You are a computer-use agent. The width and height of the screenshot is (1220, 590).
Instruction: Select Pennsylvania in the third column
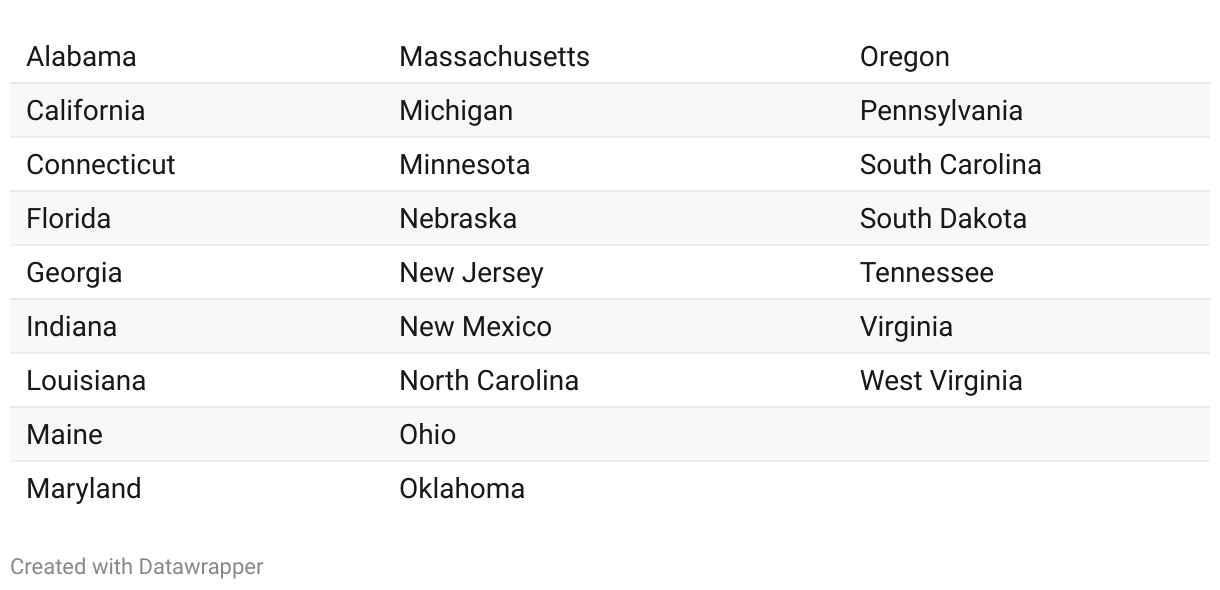941,111
